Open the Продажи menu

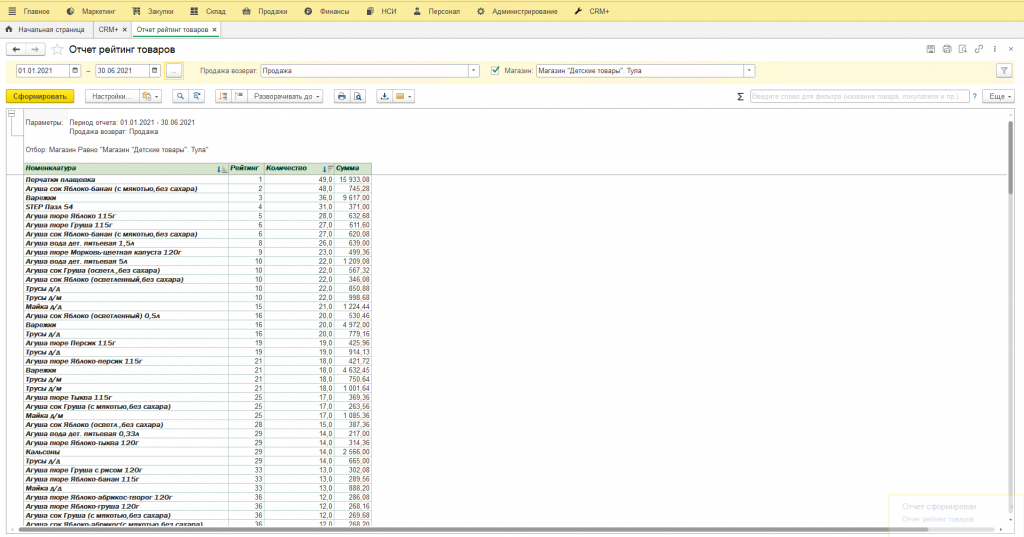(x=264, y=11)
